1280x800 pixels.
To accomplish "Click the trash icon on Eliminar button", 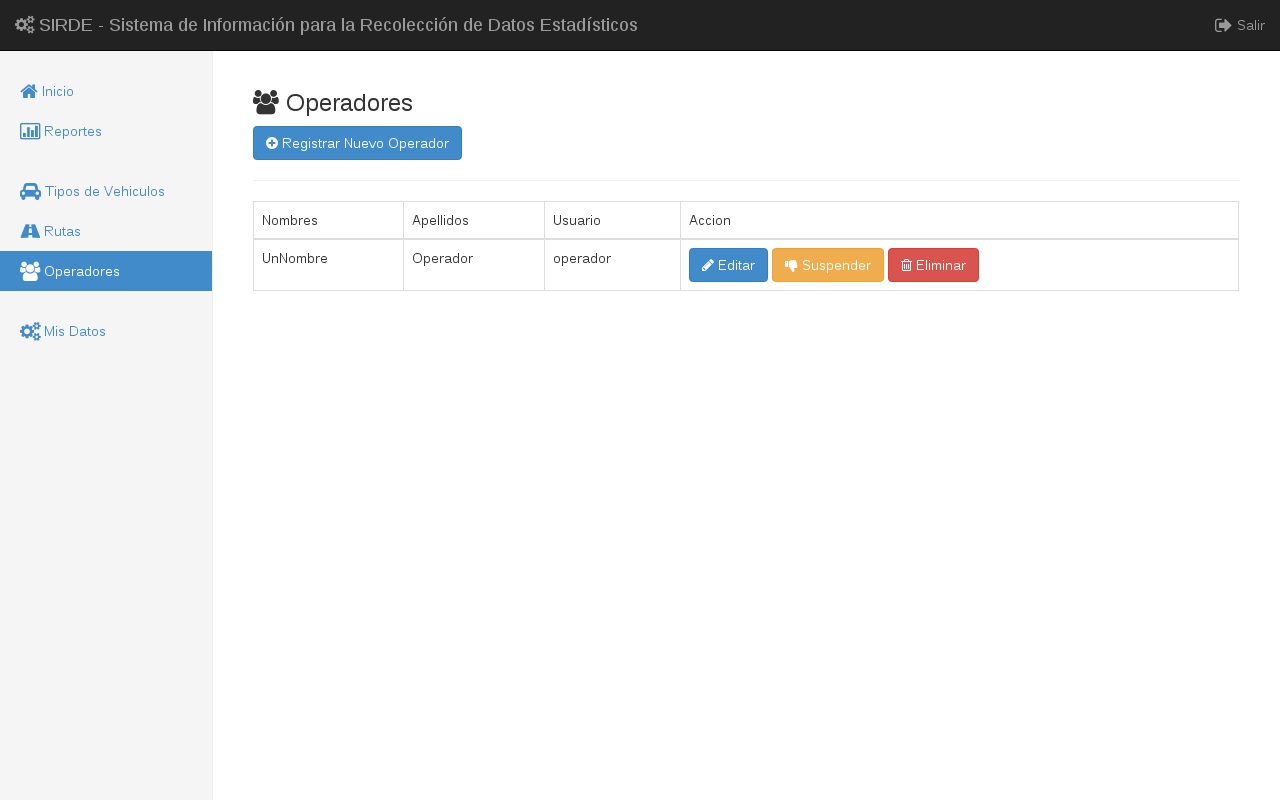I will pos(906,265).
